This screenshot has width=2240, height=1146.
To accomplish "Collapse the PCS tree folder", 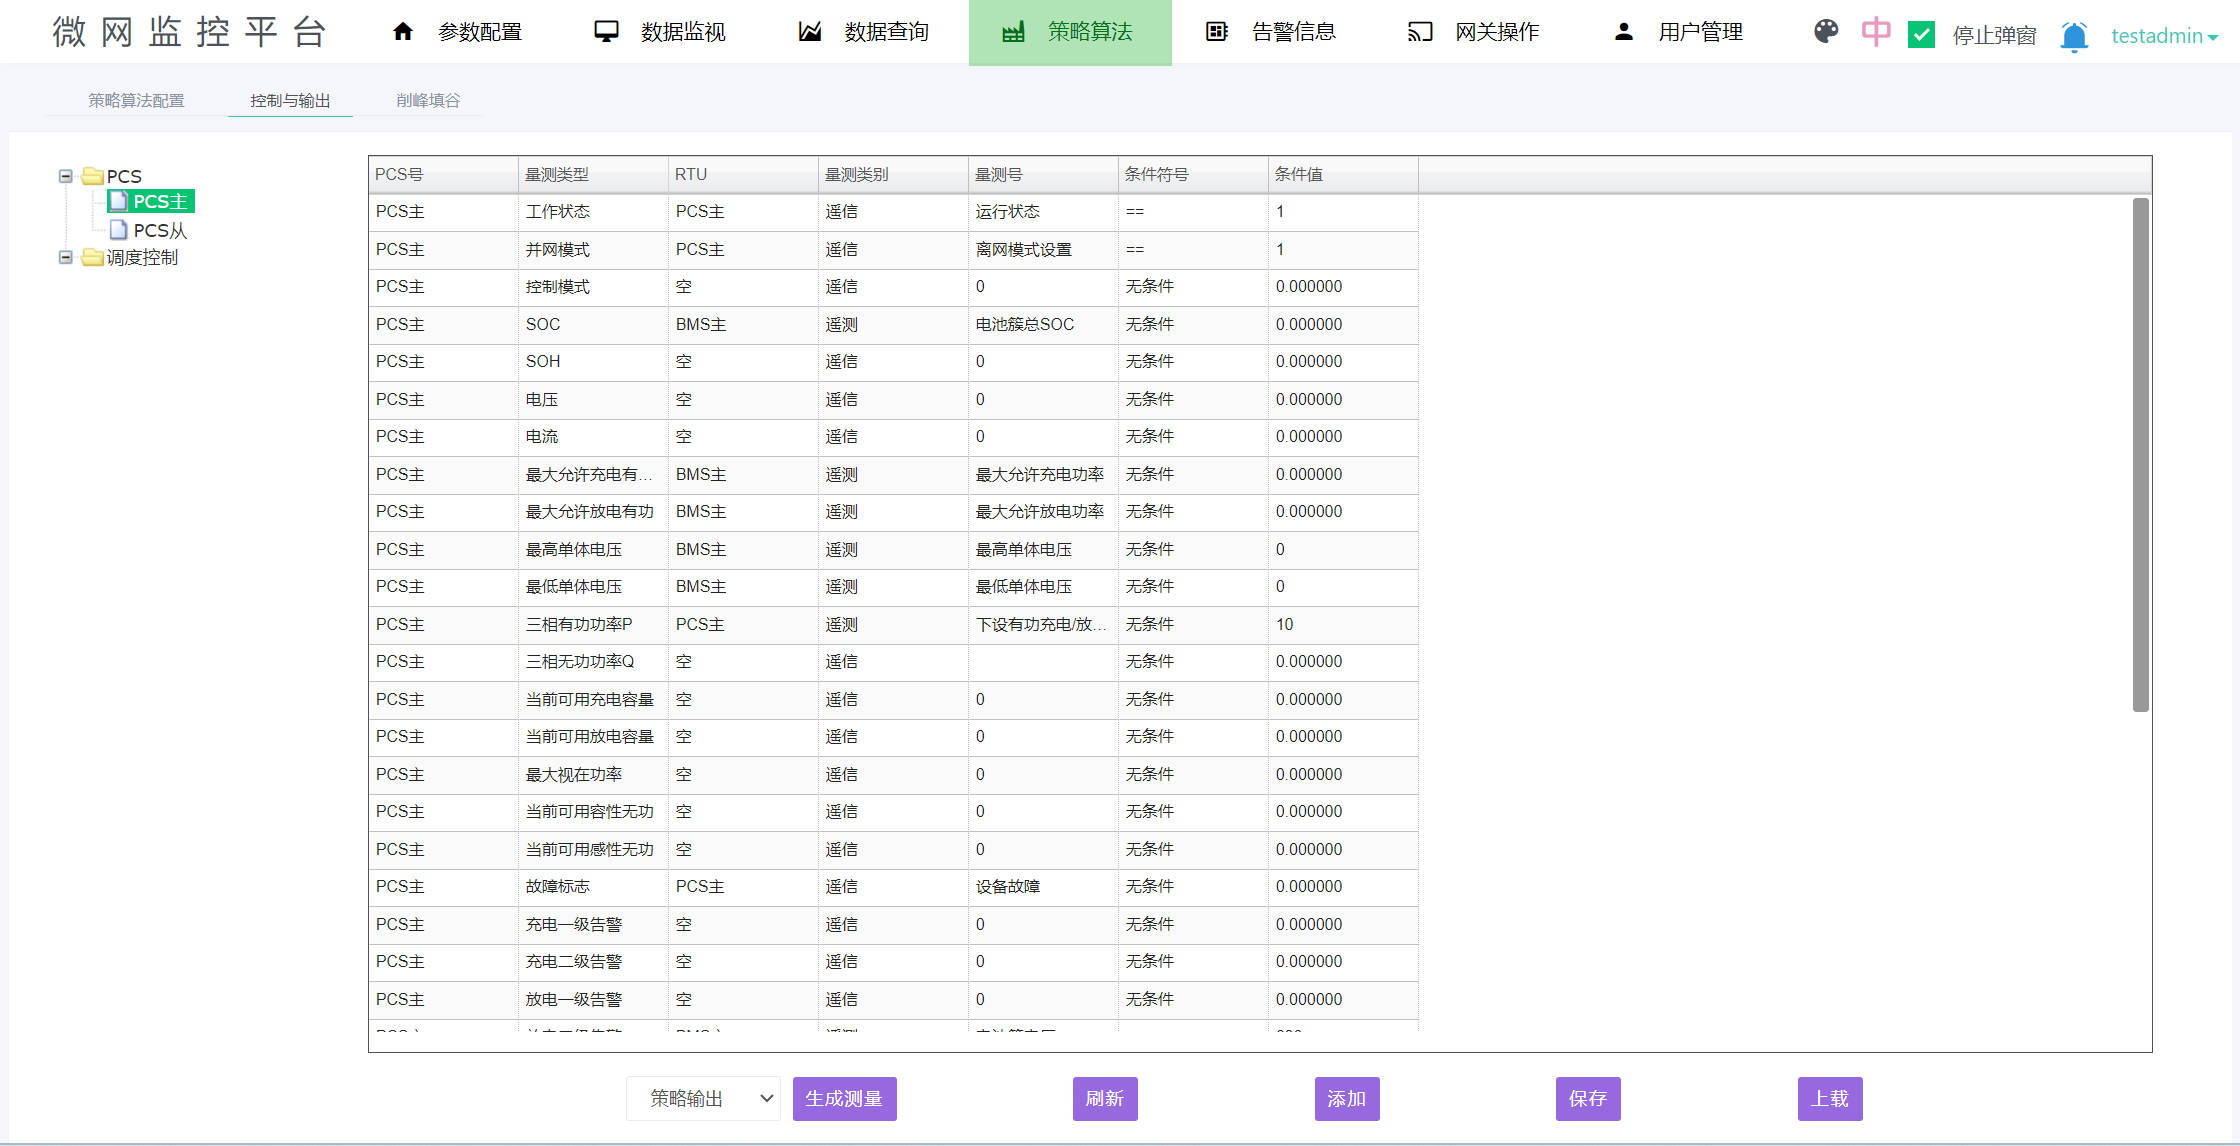I will 66,176.
